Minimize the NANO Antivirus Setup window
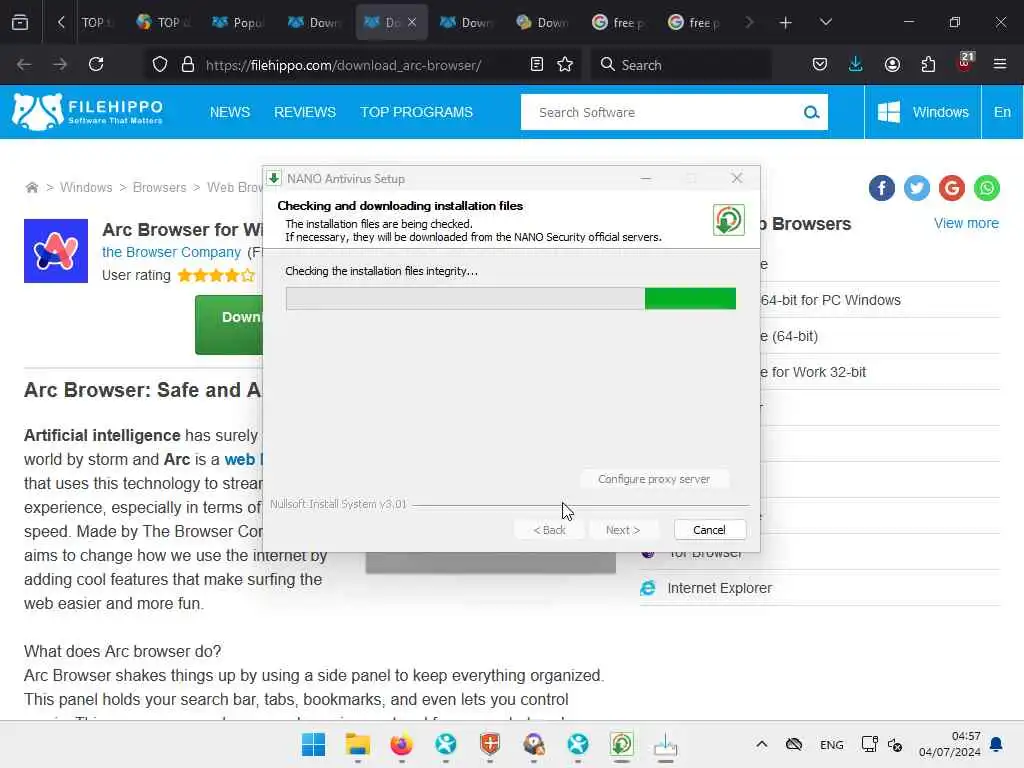 coord(646,178)
